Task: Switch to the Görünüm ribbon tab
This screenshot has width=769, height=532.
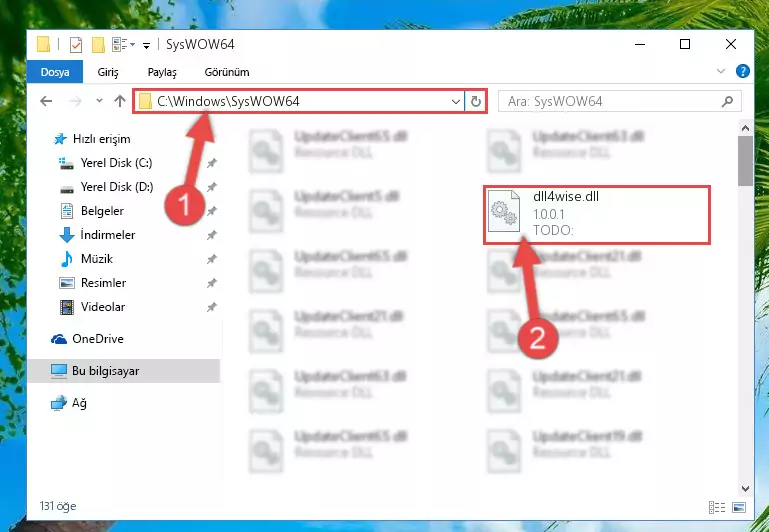Action: tap(227, 72)
